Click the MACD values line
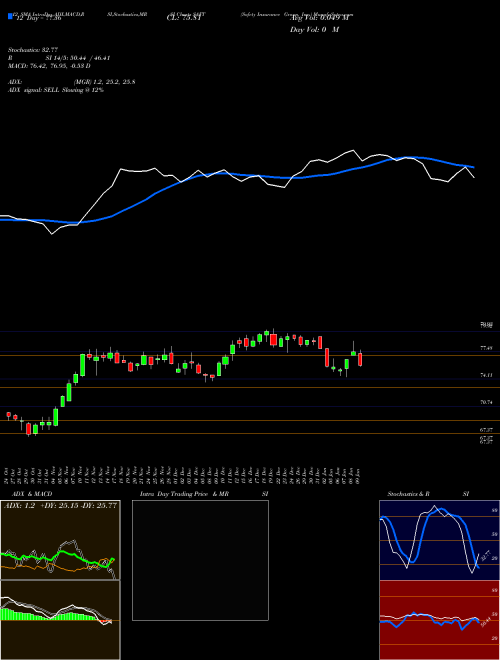 (49, 66)
